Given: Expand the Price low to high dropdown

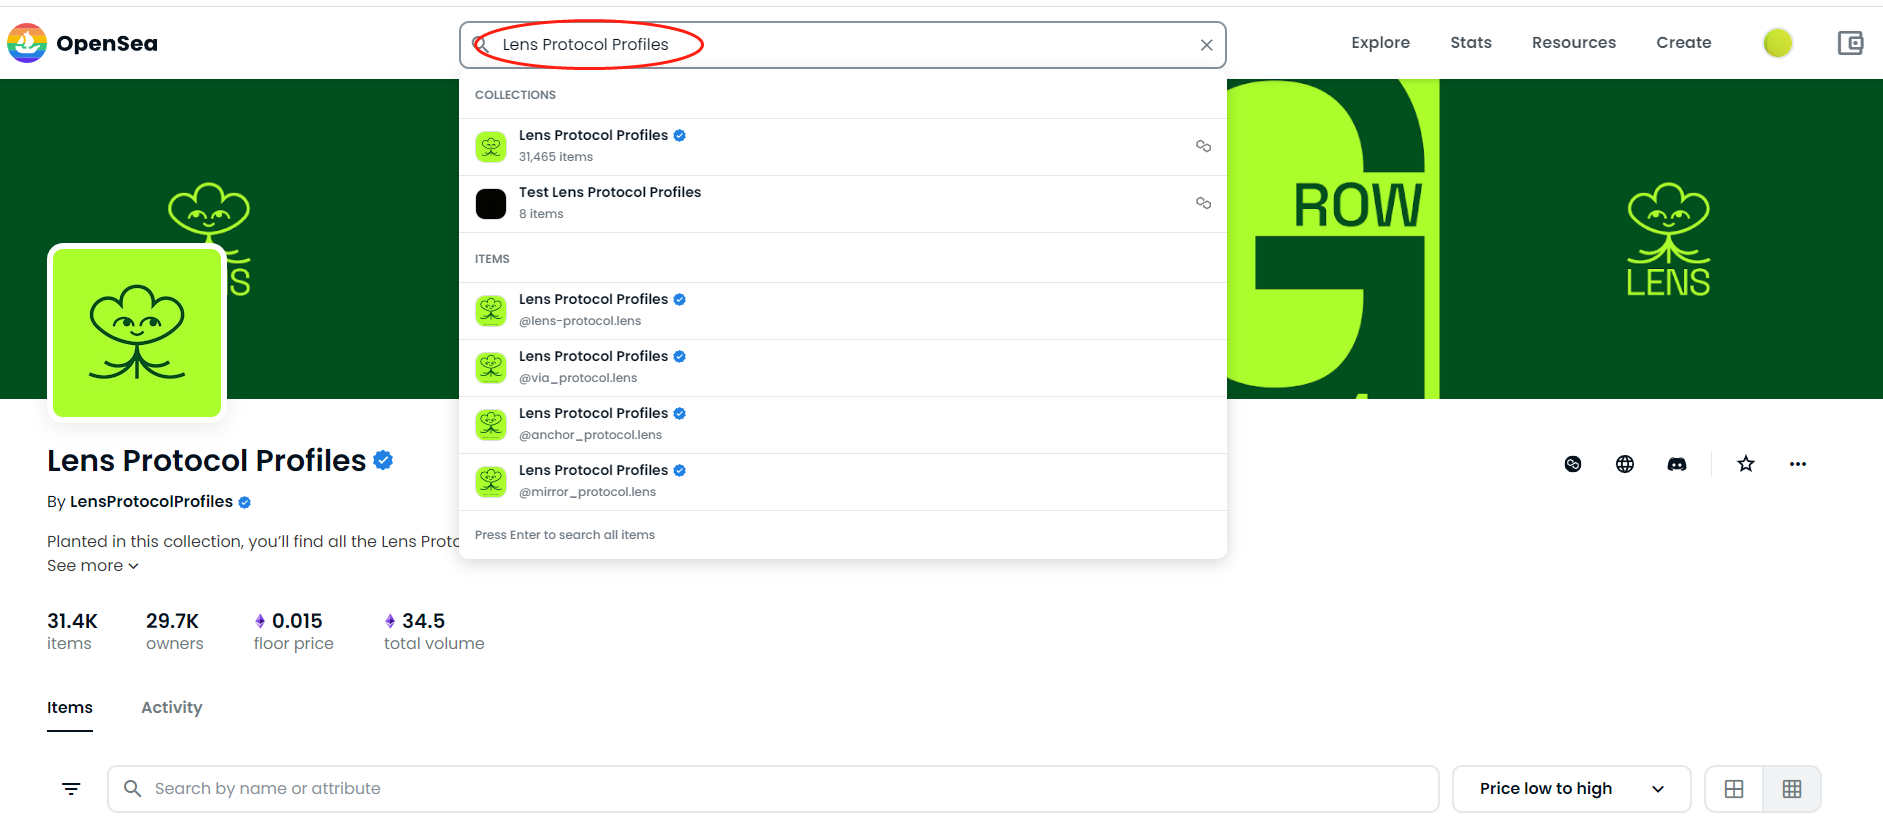Looking at the screenshot, I should click(x=1570, y=789).
